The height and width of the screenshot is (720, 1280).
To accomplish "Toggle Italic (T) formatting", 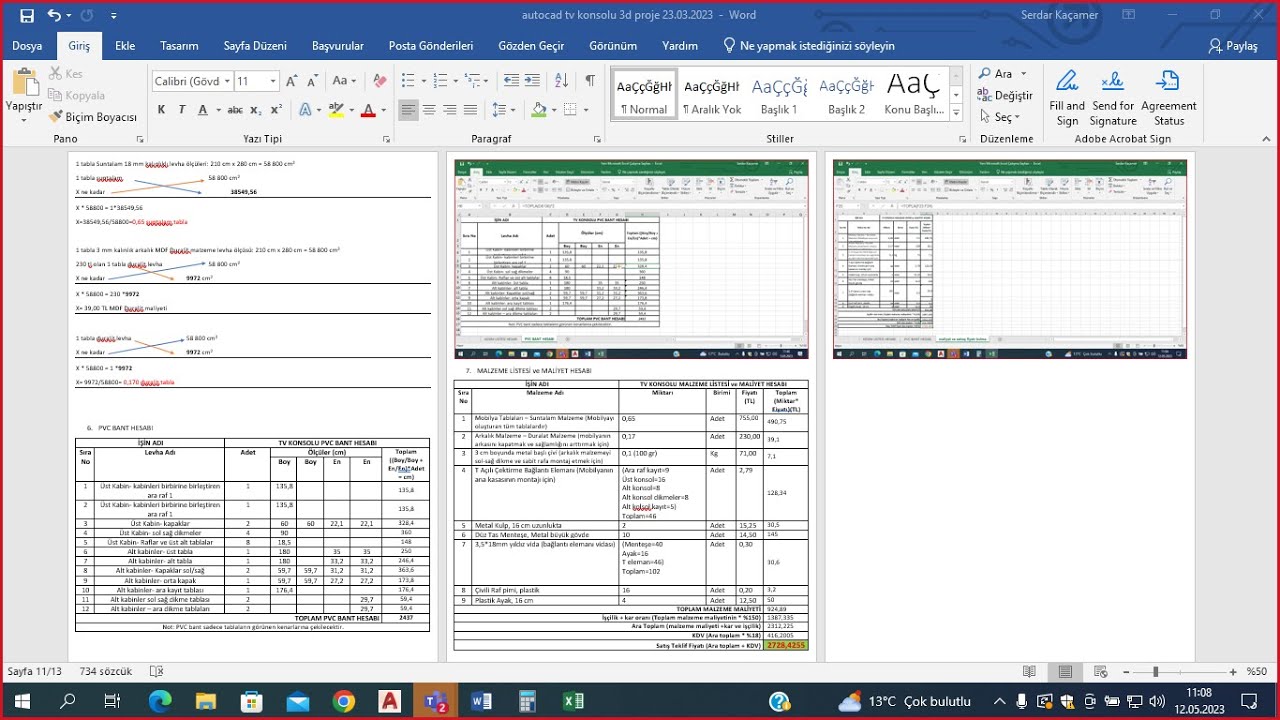I will (182, 110).
